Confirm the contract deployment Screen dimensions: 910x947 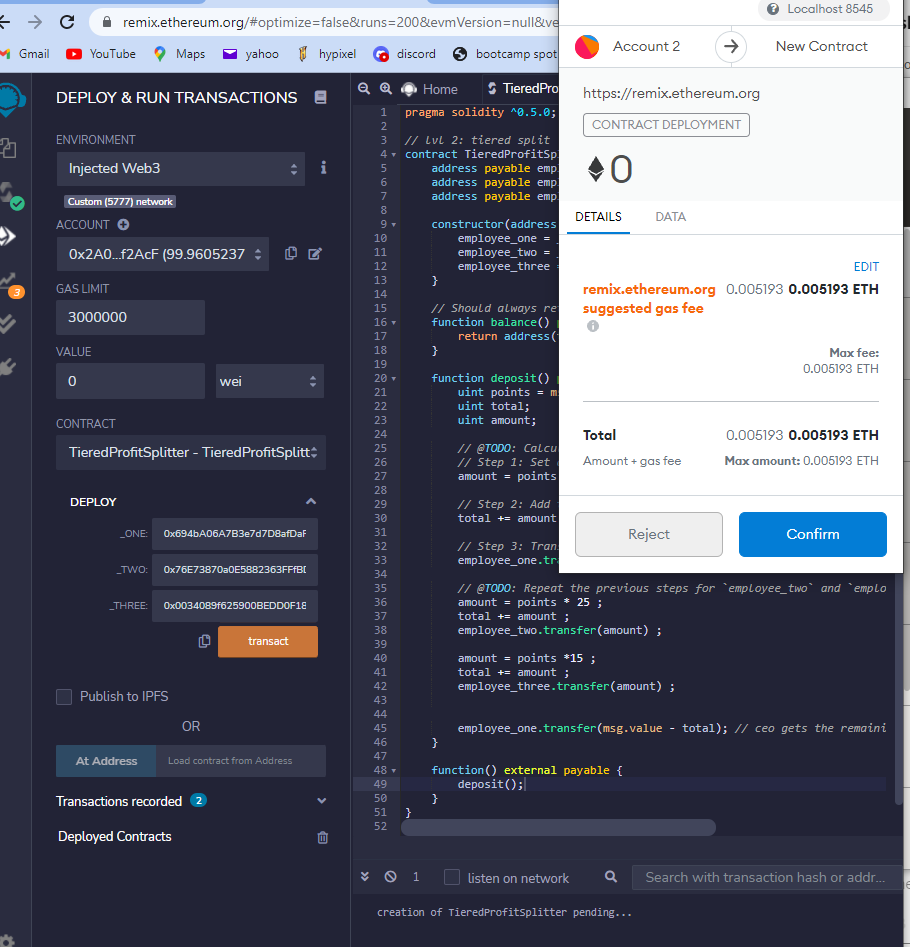click(x=813, y=534)
